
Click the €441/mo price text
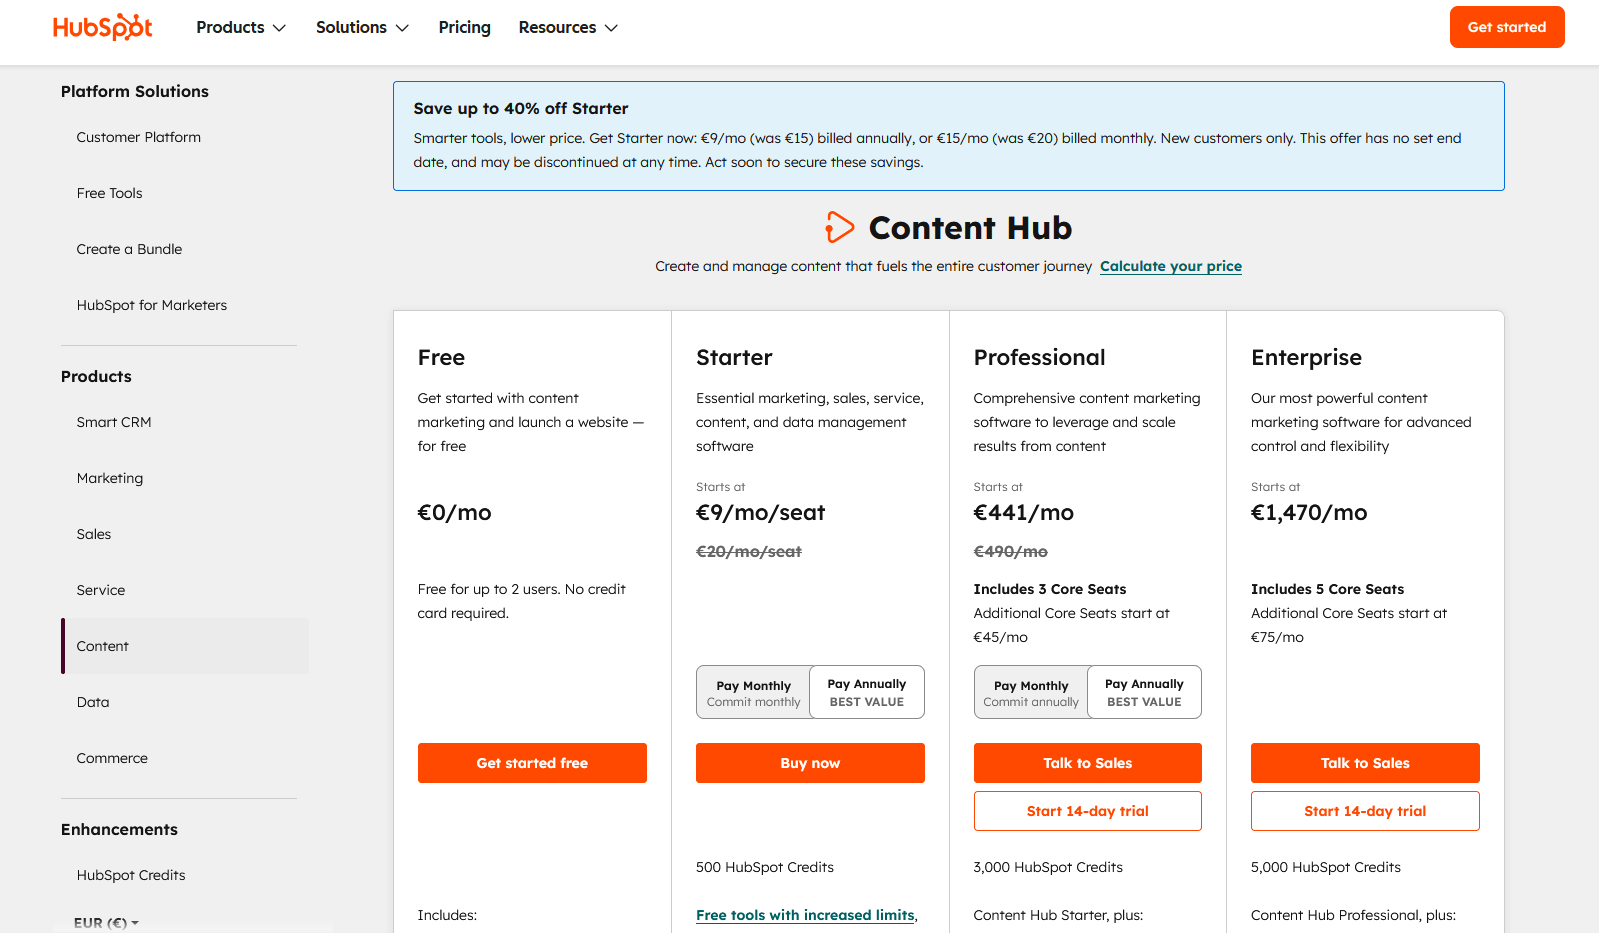coord(1023,512)
